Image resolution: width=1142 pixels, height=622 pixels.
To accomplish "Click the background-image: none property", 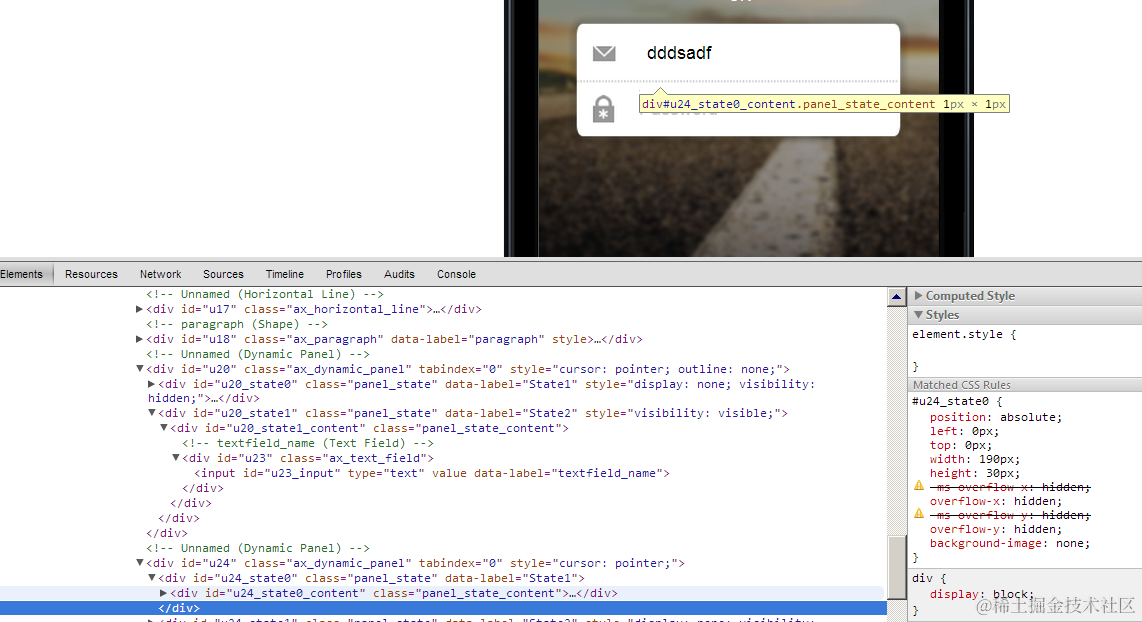I will (1009, 543).
